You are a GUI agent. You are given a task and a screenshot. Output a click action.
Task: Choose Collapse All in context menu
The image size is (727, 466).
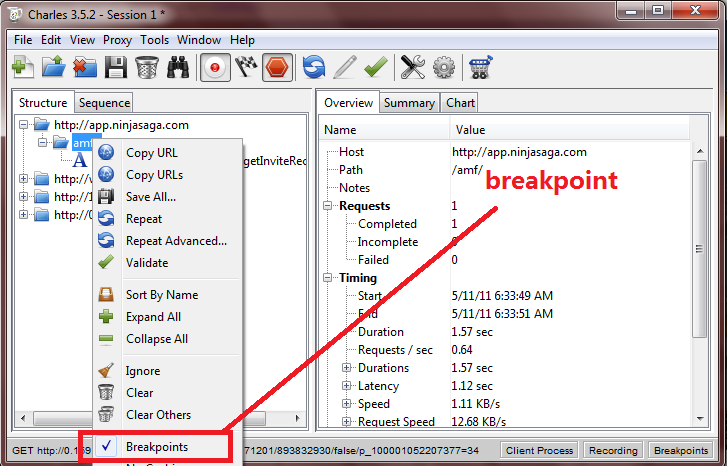coord(167,339)
